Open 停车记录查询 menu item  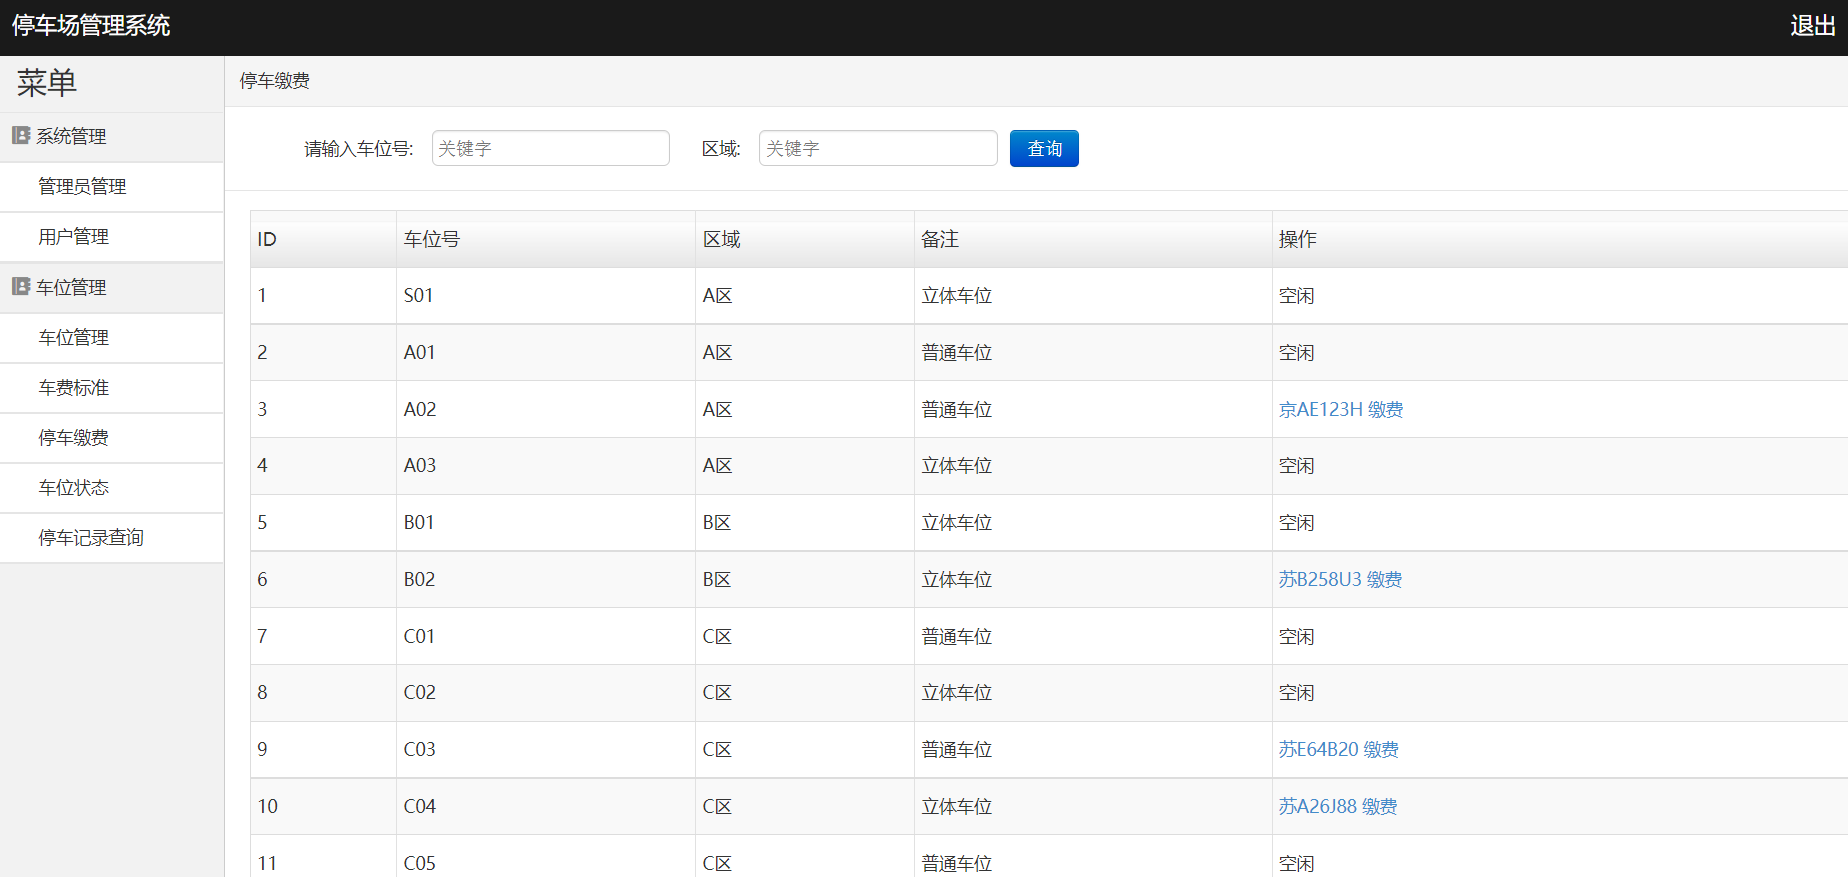[x=91, y=538]
